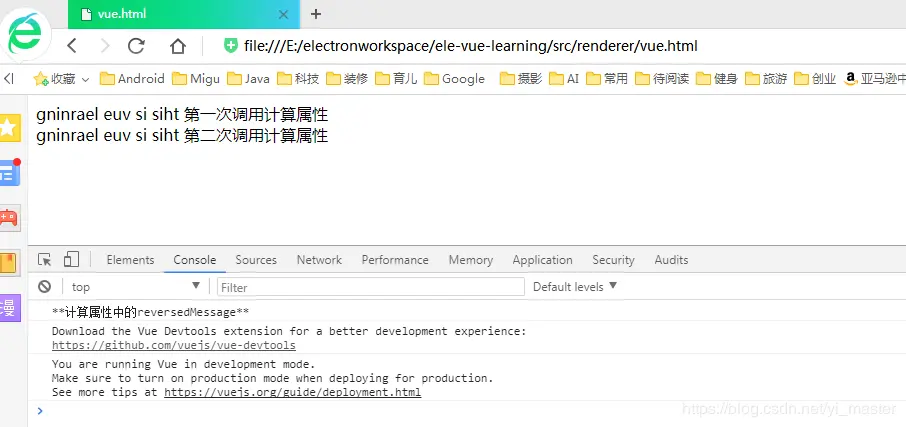Open the orange bookmark sidebar icon
The image size is (906, 427).
click(10, 263)
